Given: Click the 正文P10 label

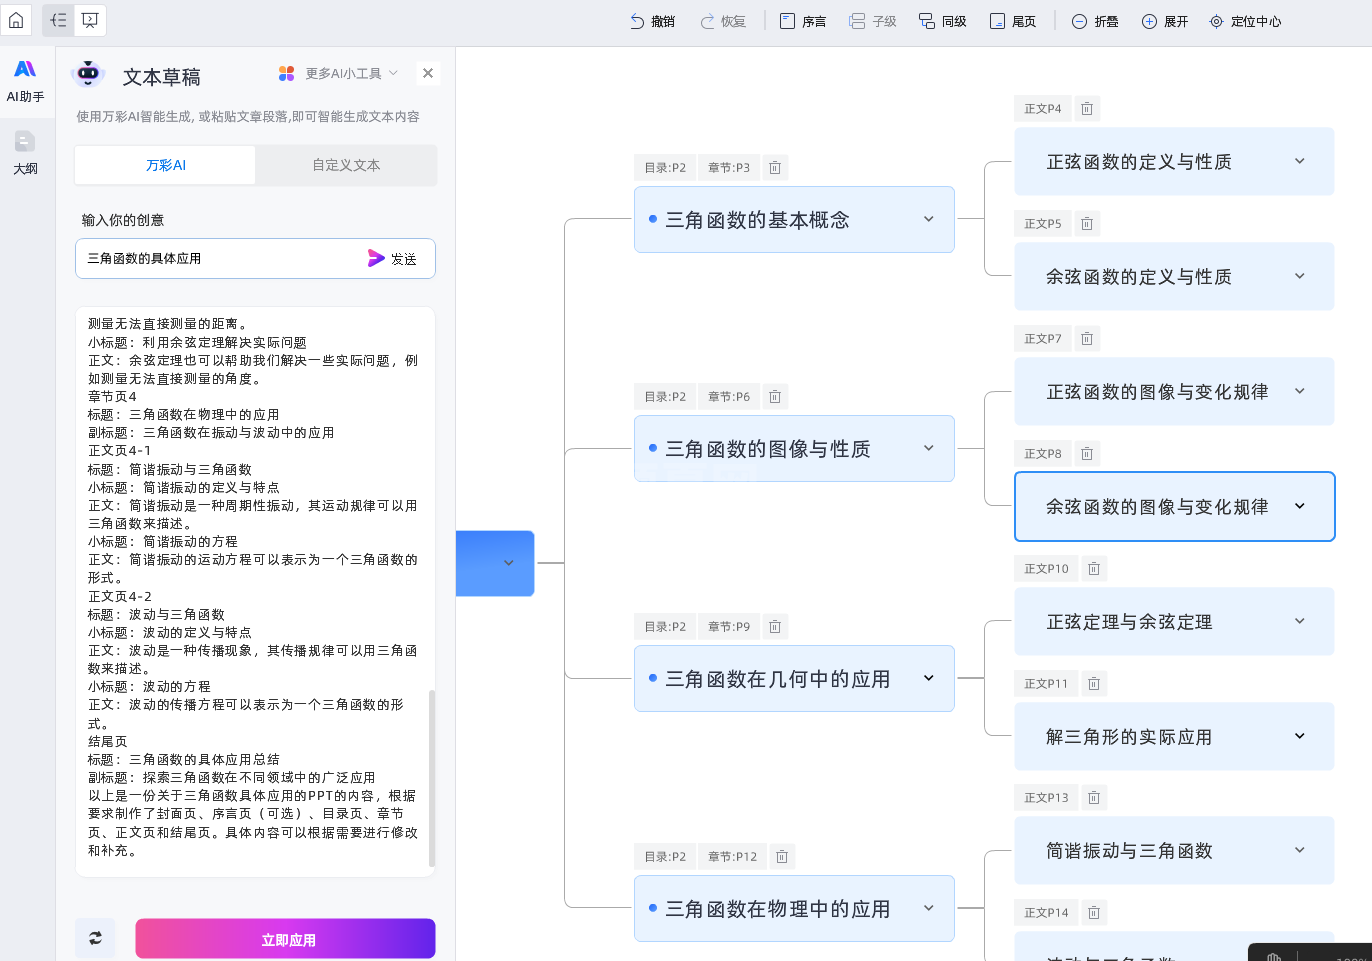Looking at the screenshot, I should tap(1046, 569).
